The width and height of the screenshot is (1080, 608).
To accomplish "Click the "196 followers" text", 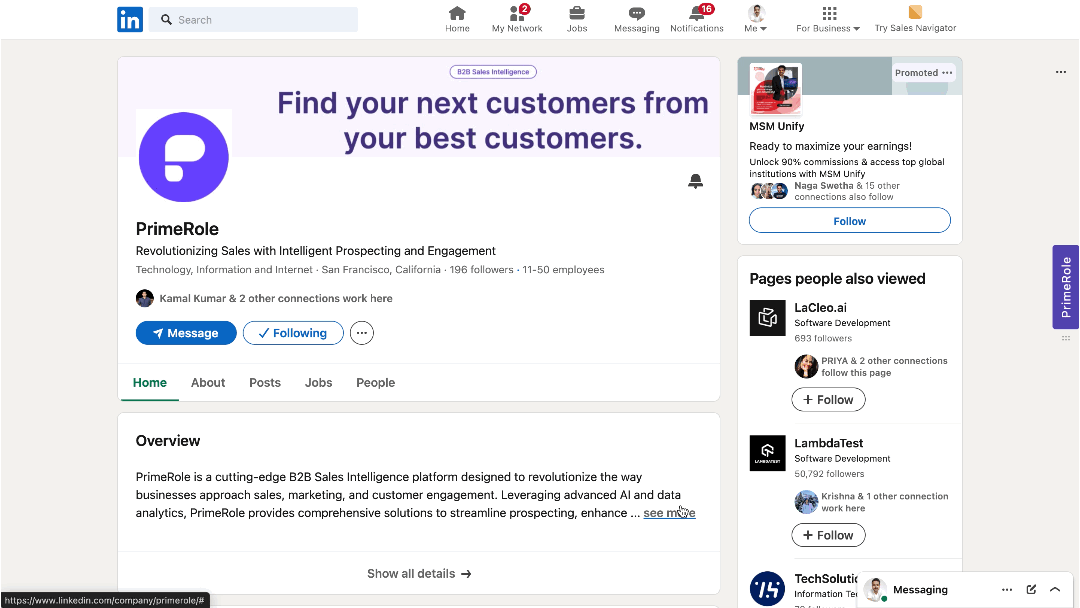I will coord(481,270).
